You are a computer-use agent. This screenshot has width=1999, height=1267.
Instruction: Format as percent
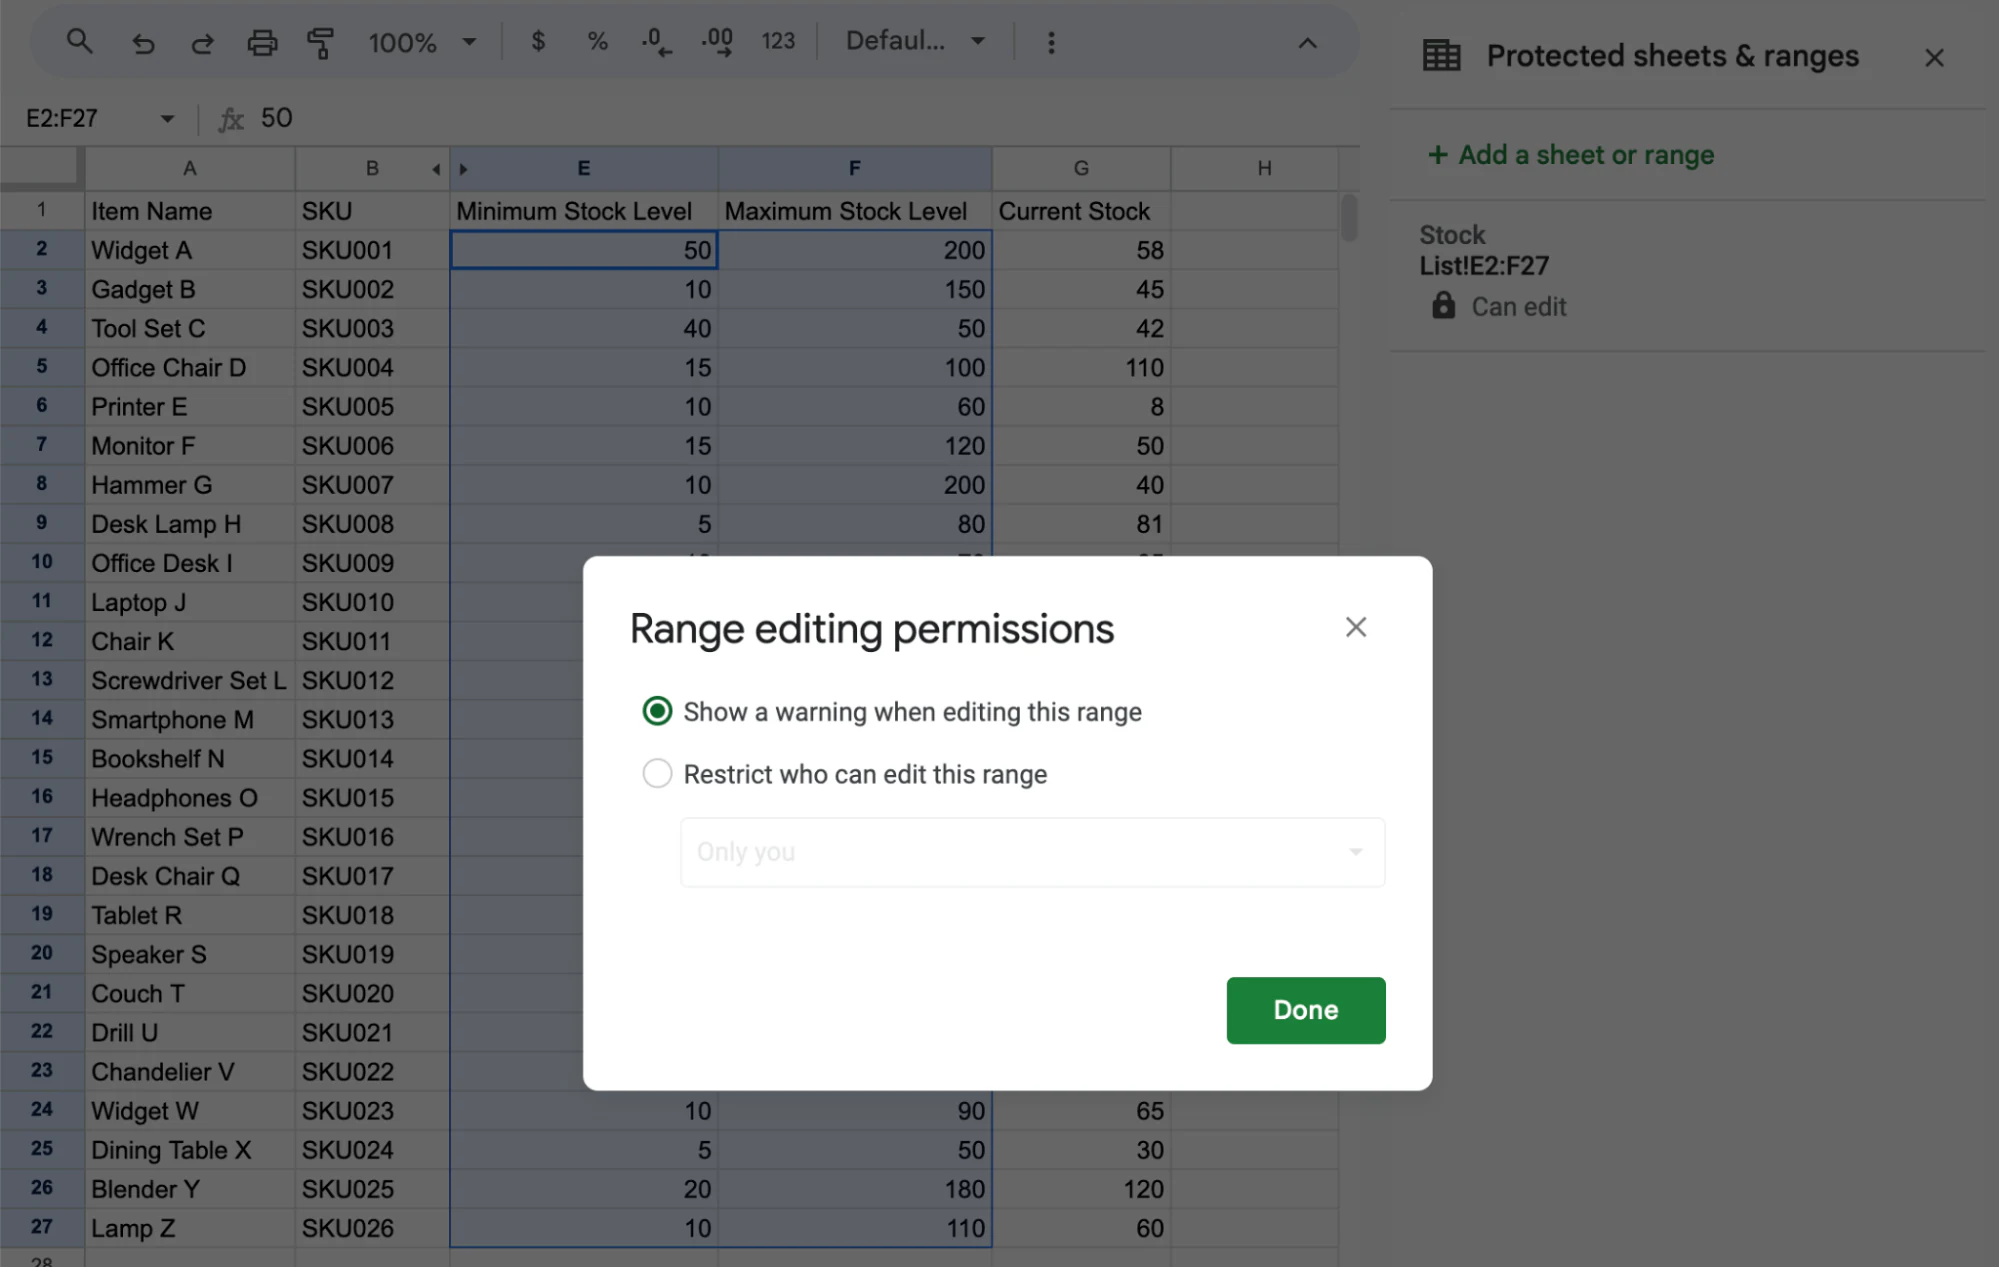coord(597,41)
